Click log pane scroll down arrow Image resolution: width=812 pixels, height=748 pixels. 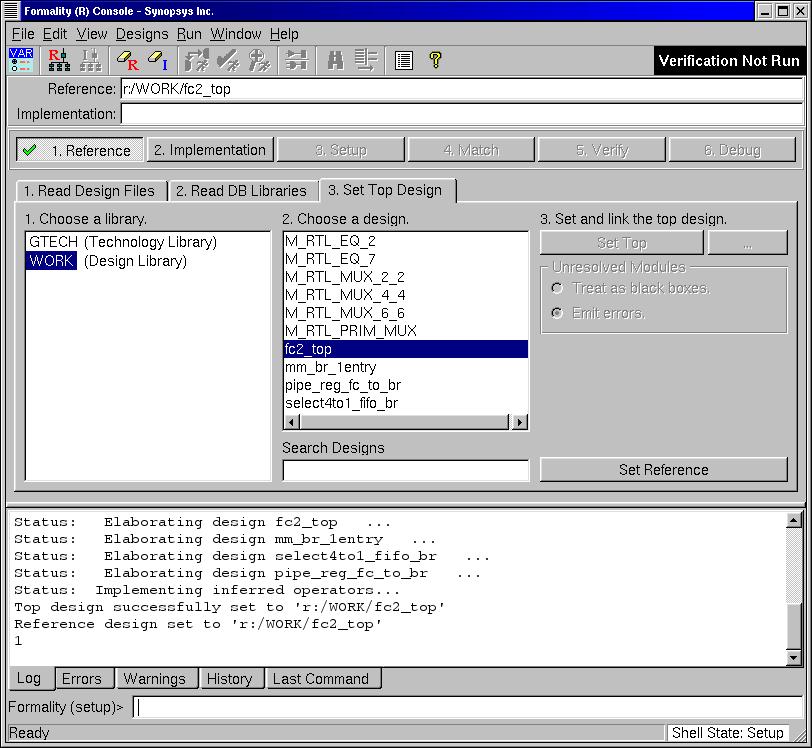point(793,657)
